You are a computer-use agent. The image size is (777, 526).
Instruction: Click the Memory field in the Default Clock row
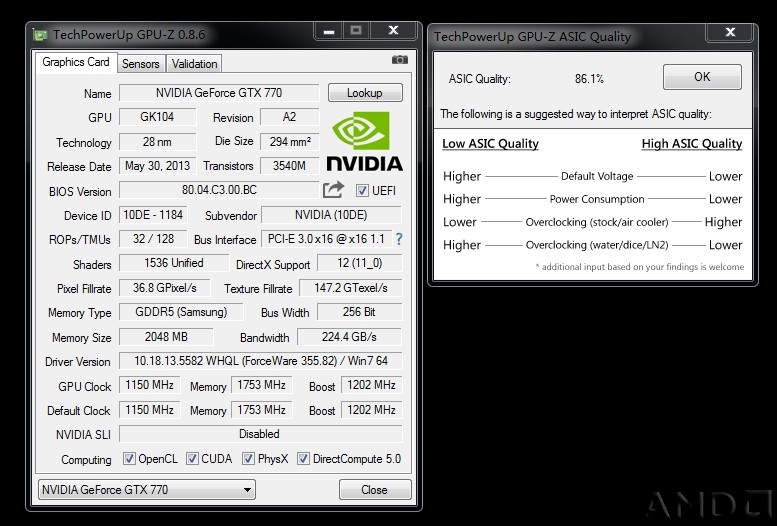(261, 410)
